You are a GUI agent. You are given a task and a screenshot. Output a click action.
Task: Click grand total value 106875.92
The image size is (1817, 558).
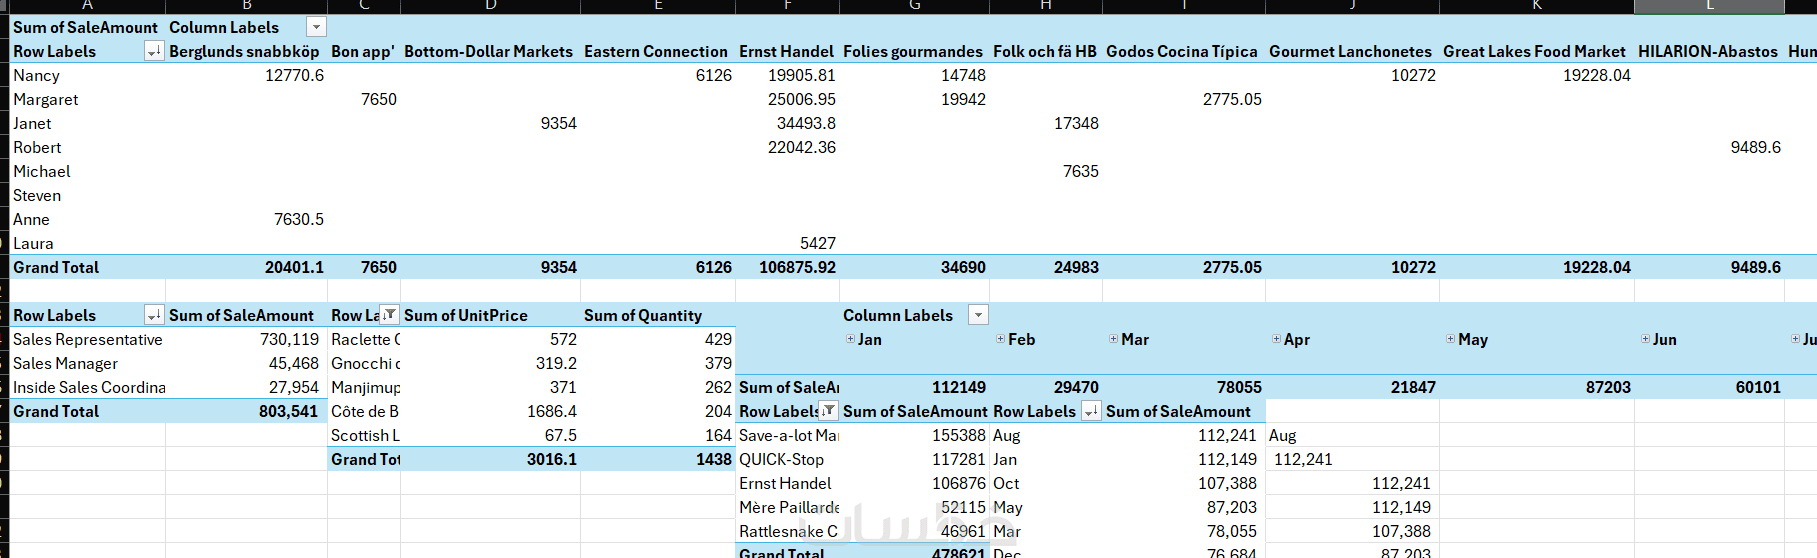[797, 267]
